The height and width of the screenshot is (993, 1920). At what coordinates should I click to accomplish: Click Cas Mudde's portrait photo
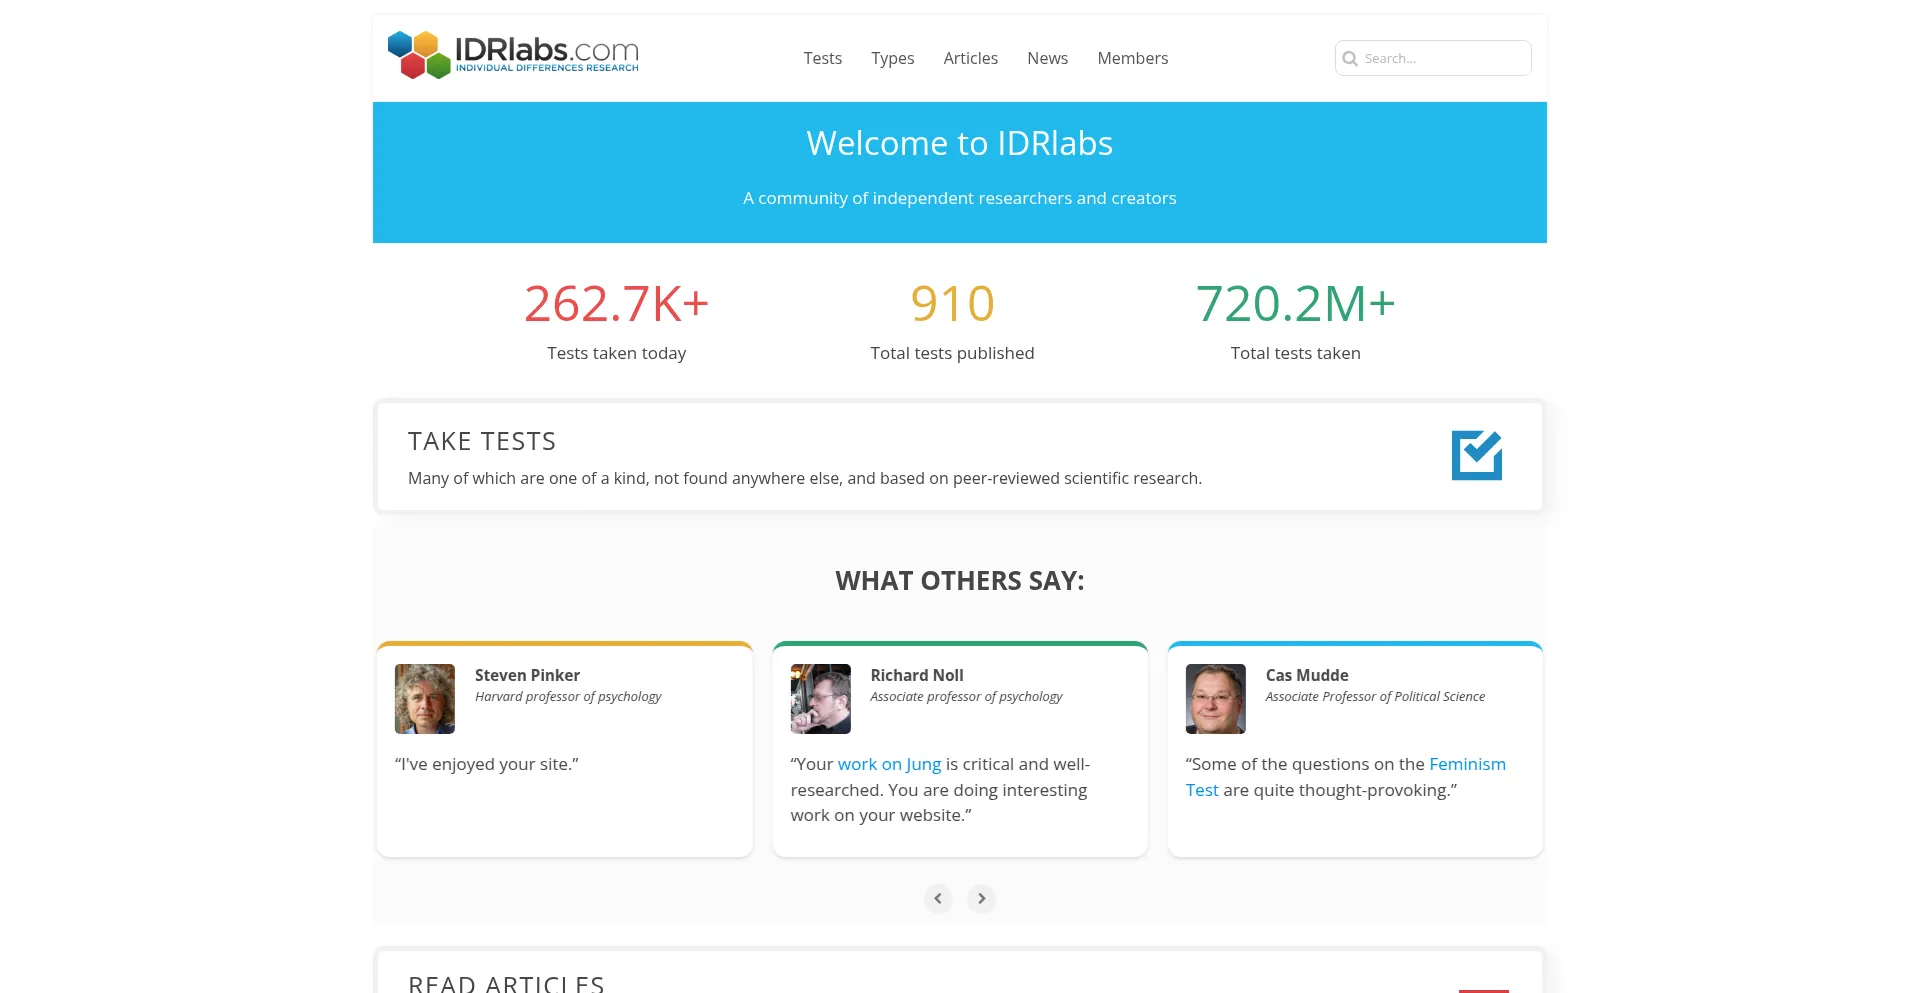click(x=1216, y=699)
